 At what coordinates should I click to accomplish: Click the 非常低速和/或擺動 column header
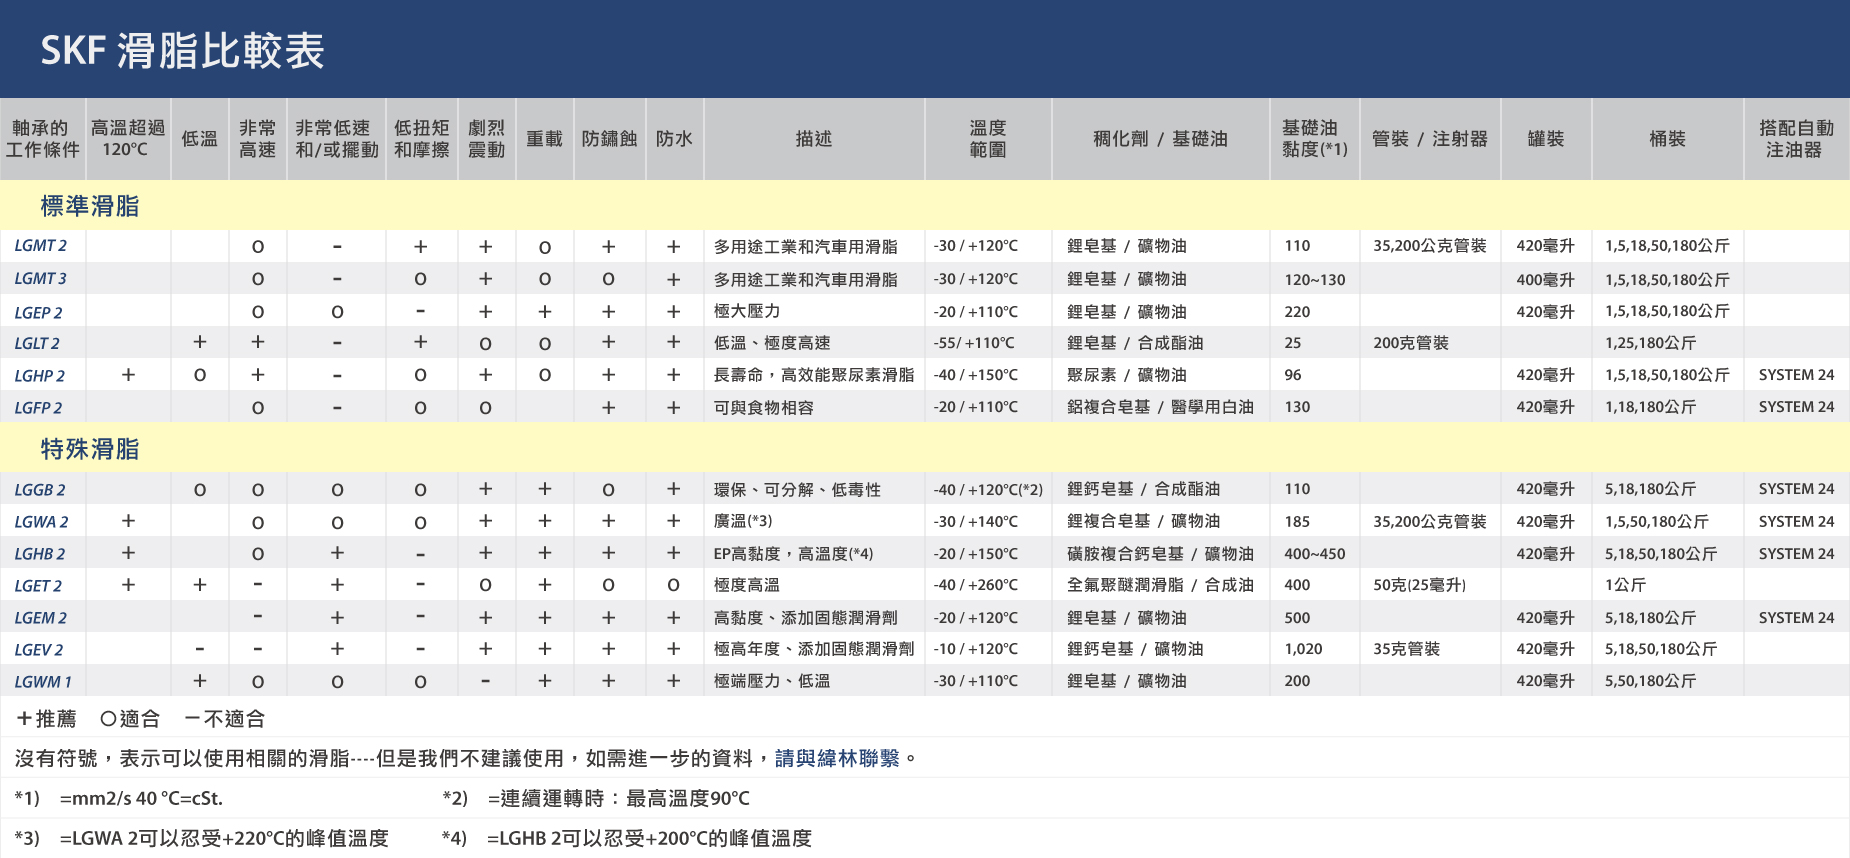[x=337, y=139]
